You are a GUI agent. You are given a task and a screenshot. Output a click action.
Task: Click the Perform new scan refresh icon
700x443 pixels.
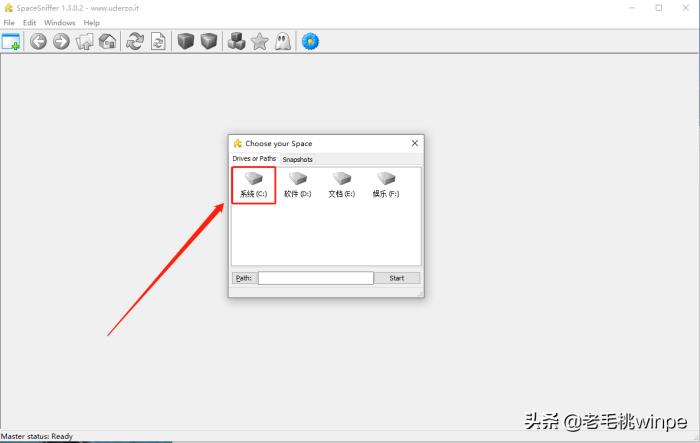click(135, 41)
